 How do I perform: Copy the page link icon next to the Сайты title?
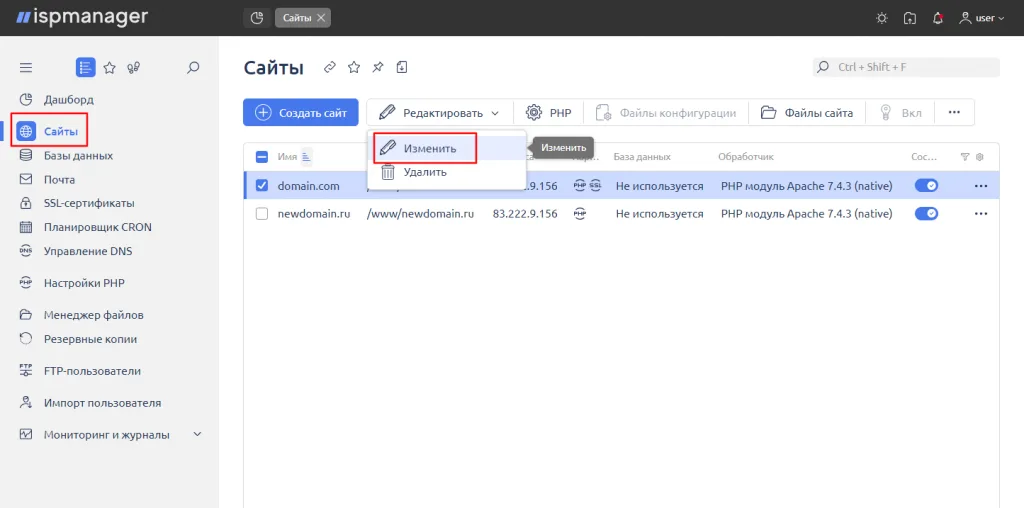click(330, 67)
